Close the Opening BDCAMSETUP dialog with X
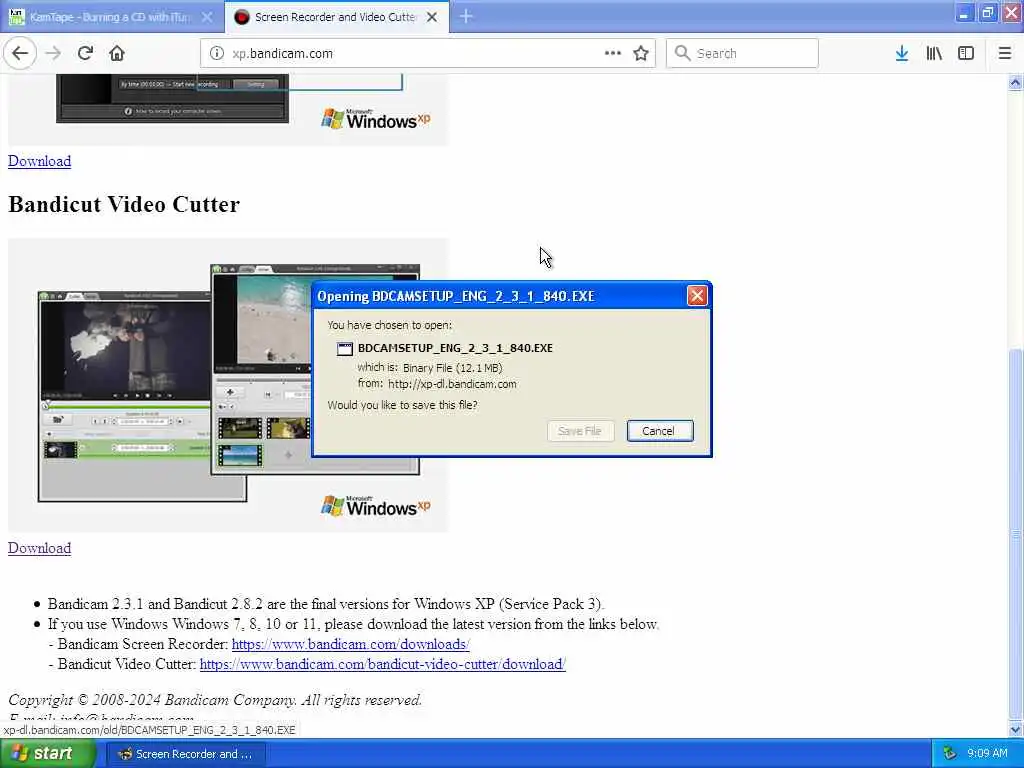The image size is (1024, 768). point(697,296)
